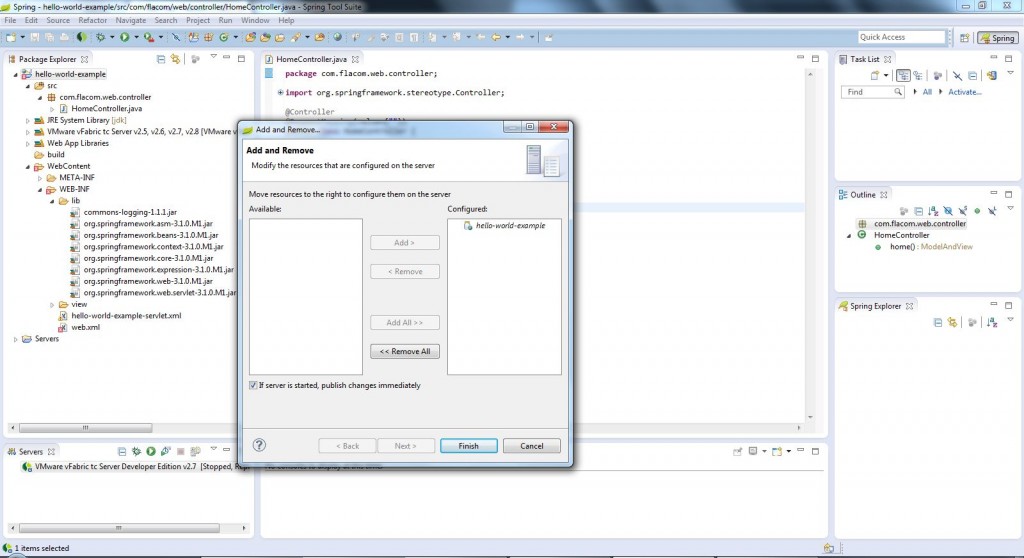The image size is (1024, 558).
Task: Click the Debug bug icon in main toolbar
Action: pos(101,37)
